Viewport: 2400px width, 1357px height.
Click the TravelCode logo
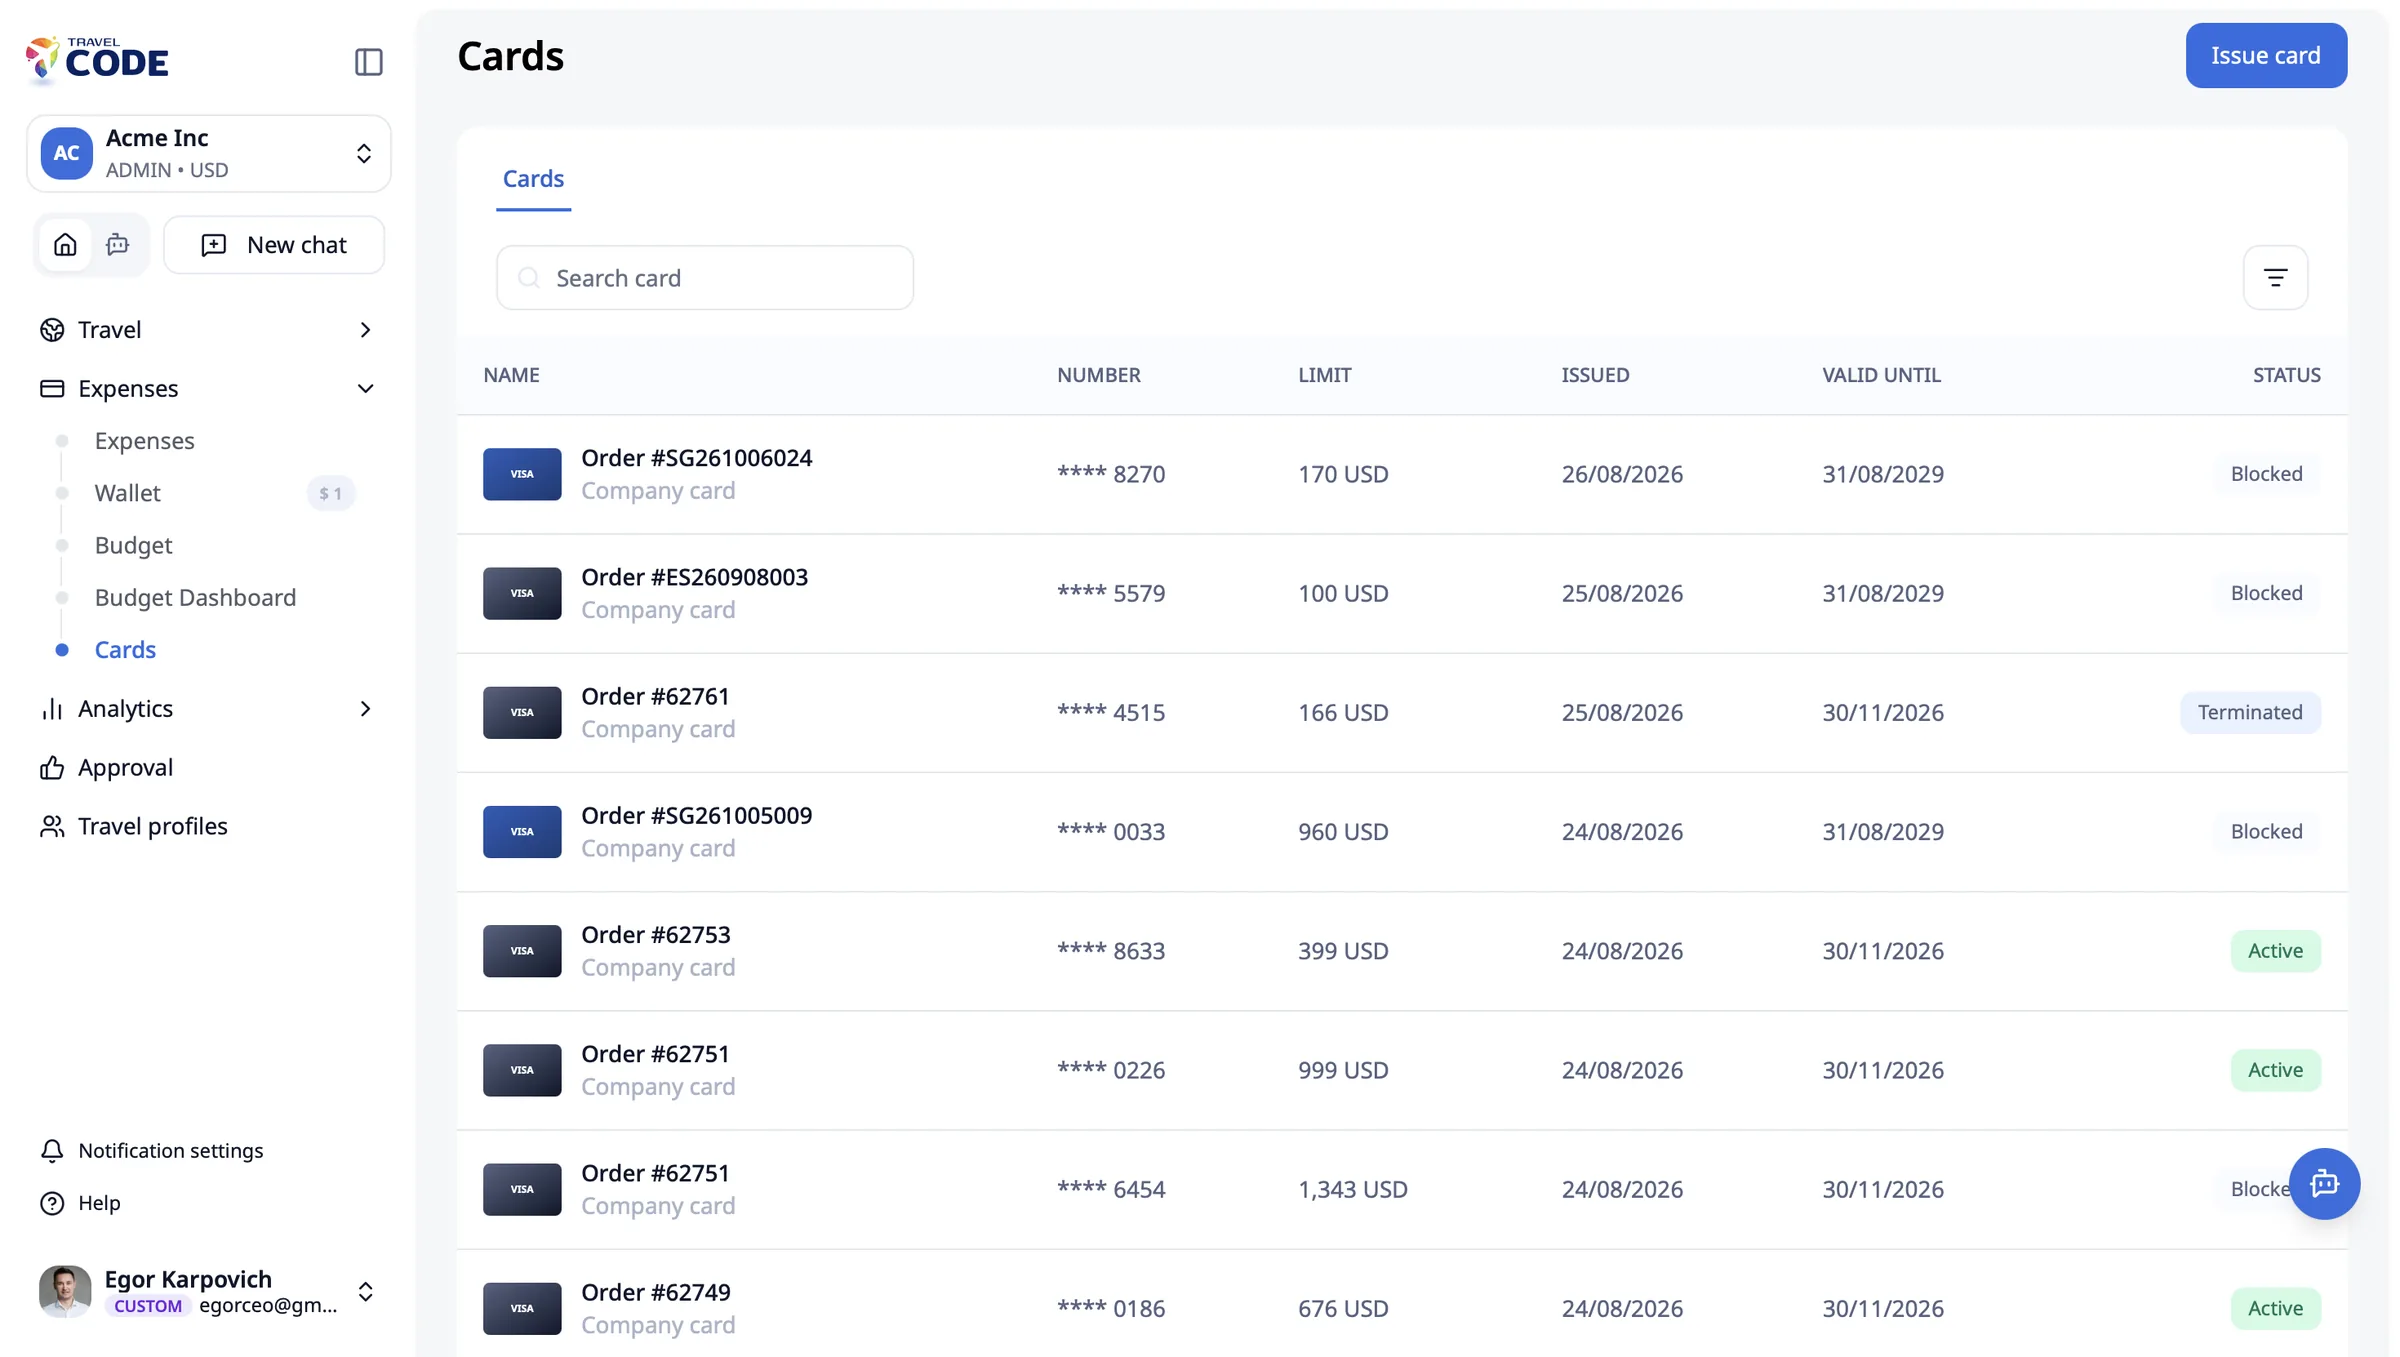[97, 60]
